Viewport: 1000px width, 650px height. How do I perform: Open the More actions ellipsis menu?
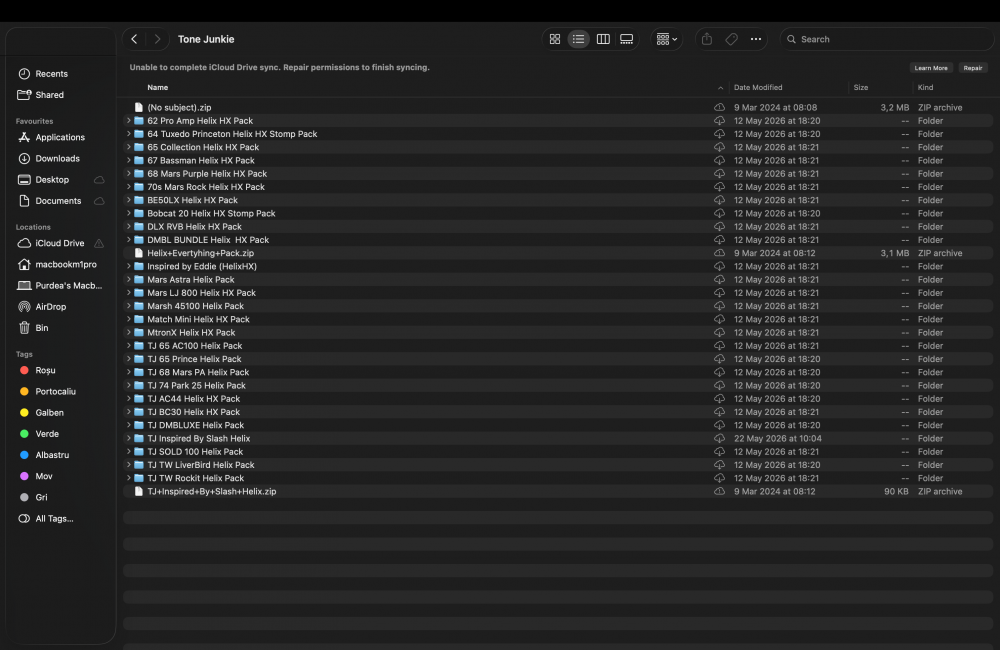tap(756, 39)
